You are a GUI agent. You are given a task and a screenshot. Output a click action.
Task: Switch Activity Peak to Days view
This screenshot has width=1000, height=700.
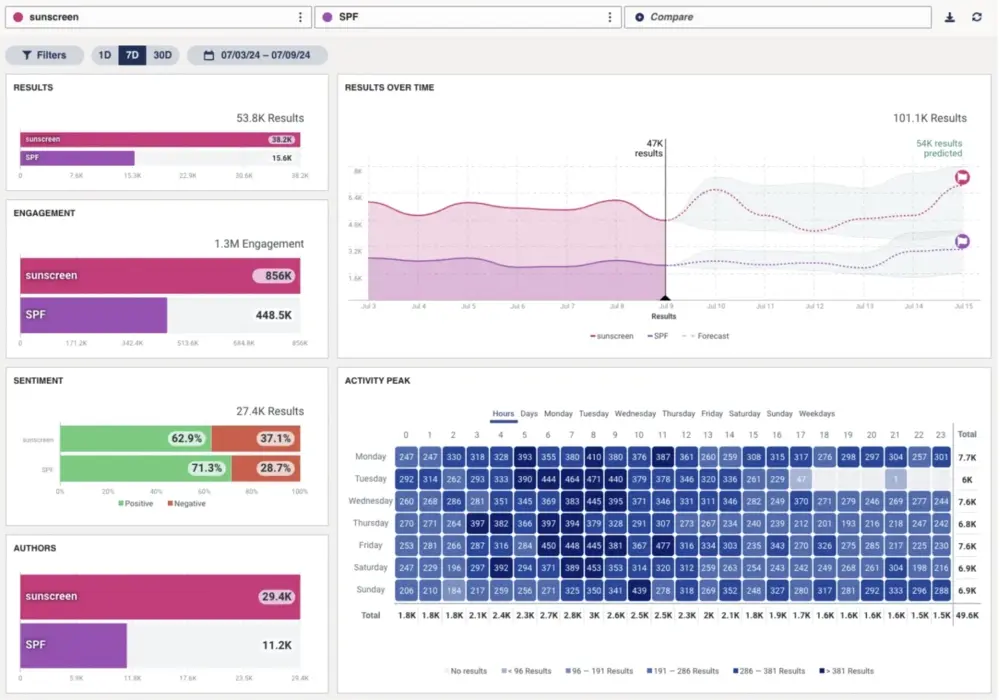click(529, 413)
